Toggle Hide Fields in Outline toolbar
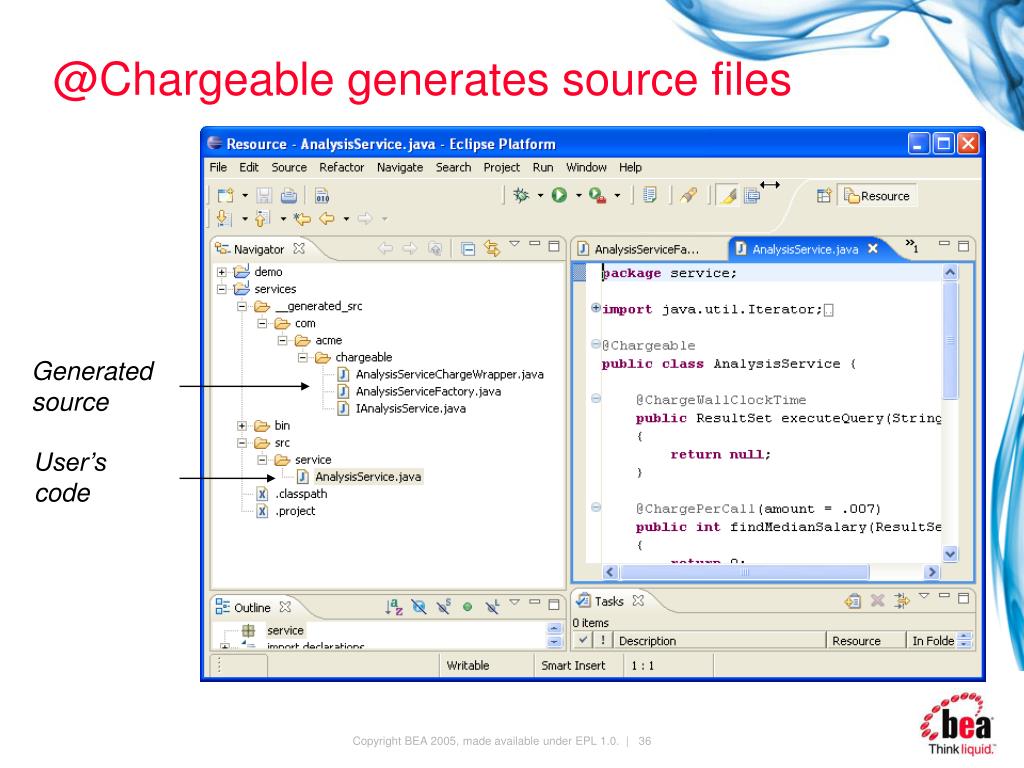Screen dimensions: 1024x768 (419, 607)
